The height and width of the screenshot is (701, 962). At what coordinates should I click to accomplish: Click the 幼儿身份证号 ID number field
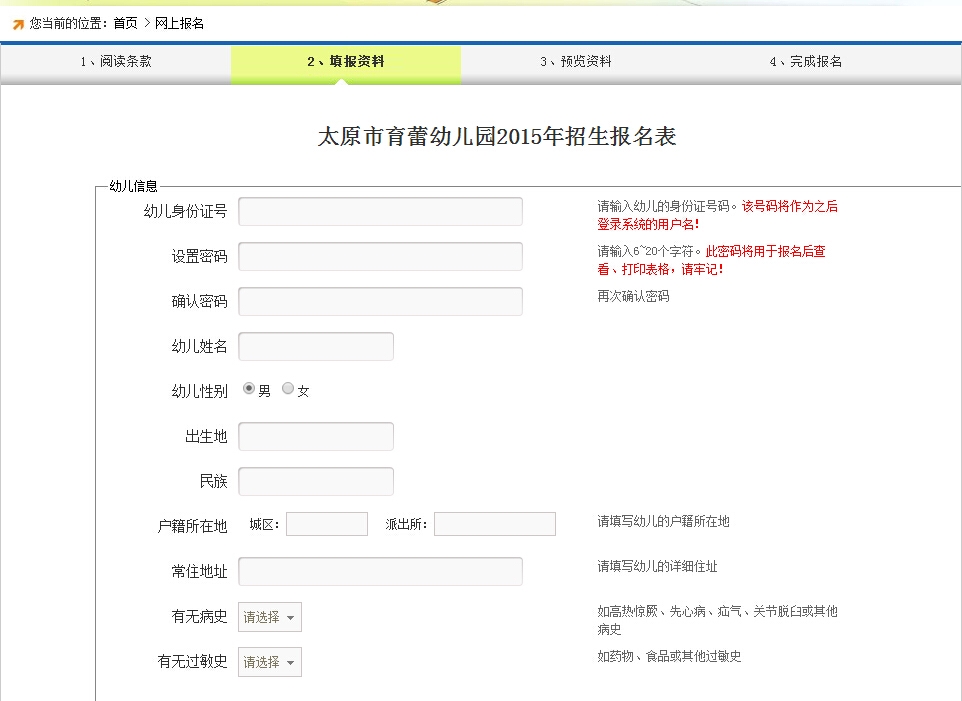[x=380, y=211]
